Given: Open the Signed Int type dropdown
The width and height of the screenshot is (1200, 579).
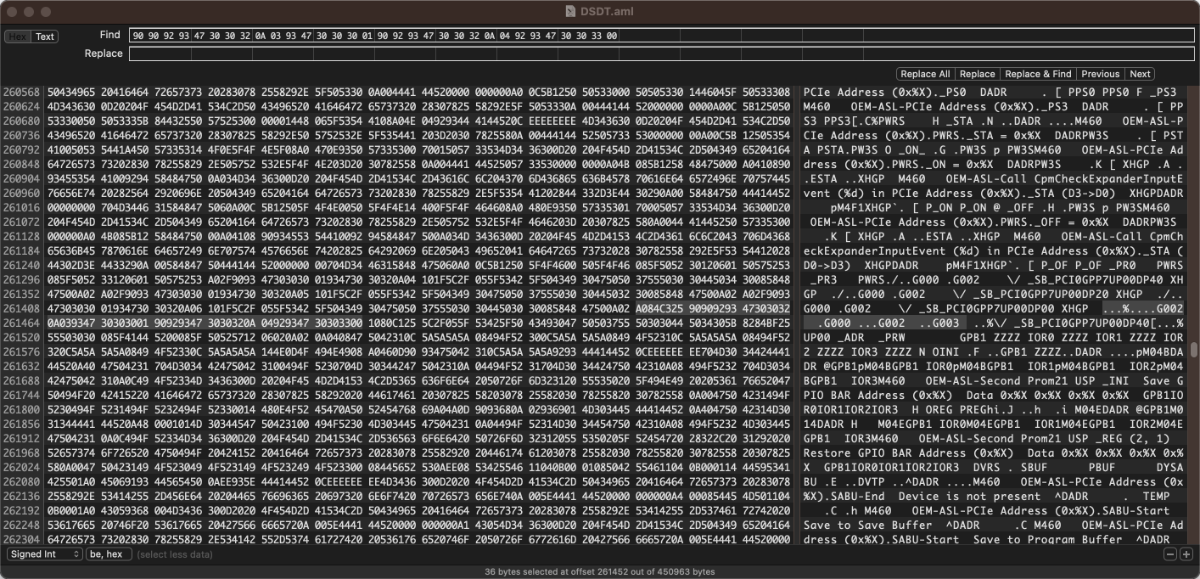Looking at the screenshot, I should [43, 553].
